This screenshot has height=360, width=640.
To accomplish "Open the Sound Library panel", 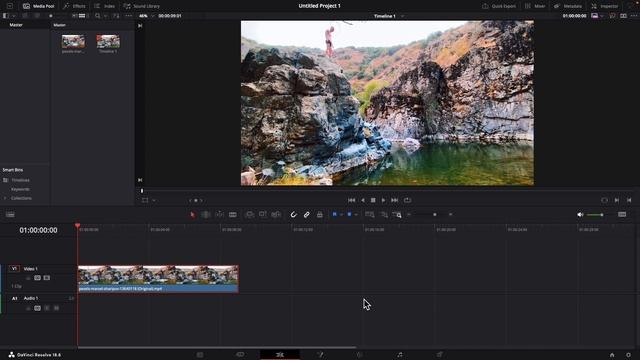I will click(x=142, y=6).
